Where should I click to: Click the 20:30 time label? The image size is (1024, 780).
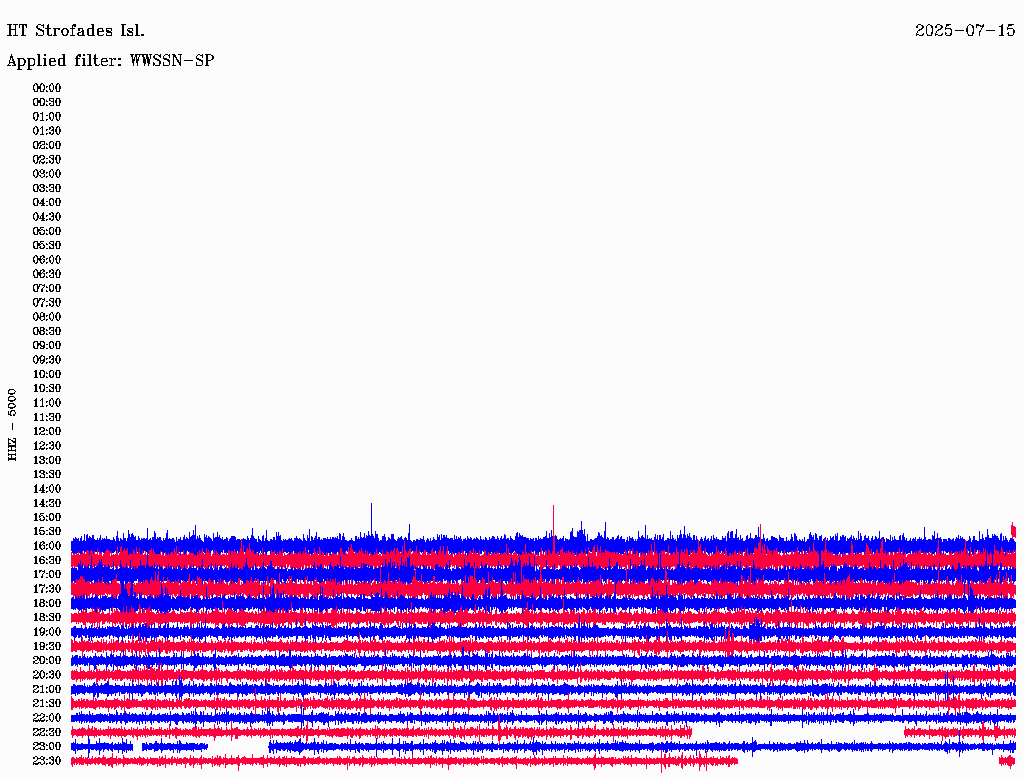(x=47, y=675)
